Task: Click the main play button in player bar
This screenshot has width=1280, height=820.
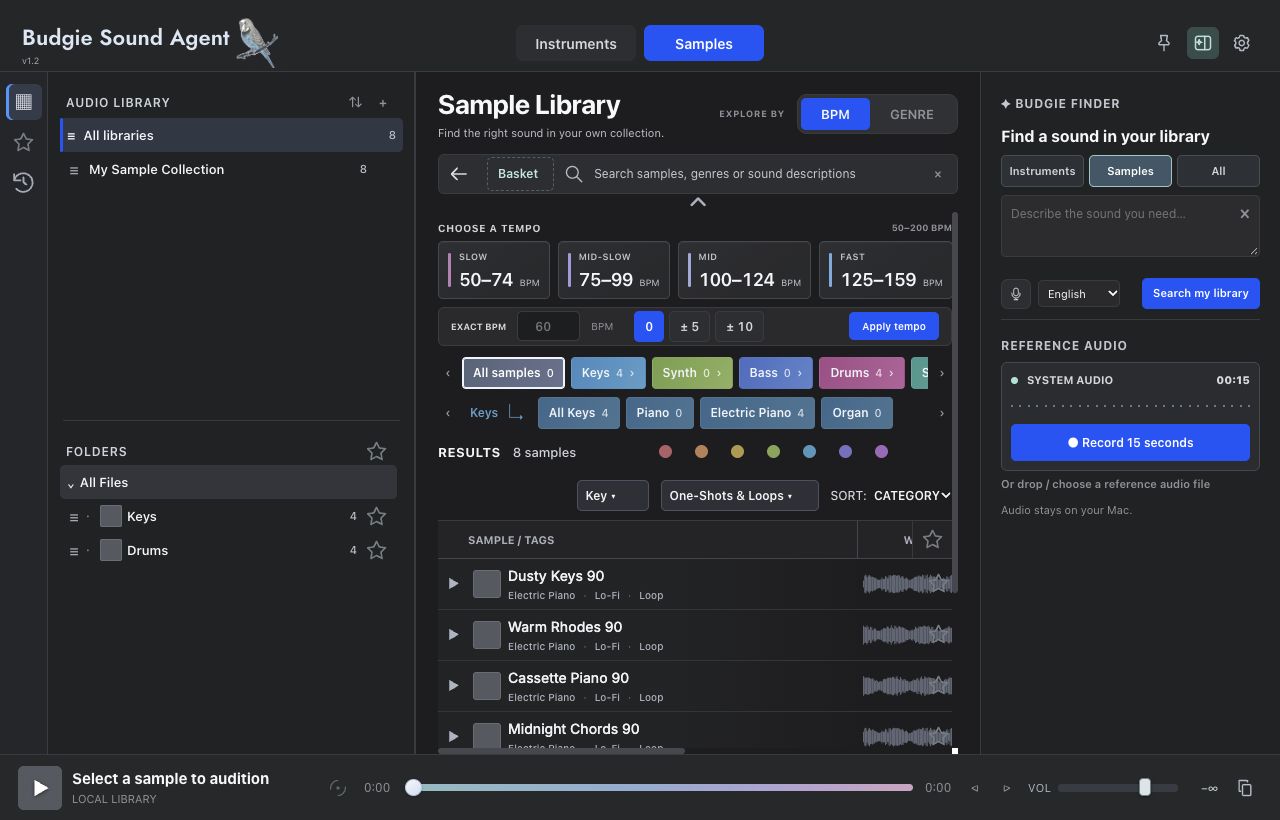Action: 40,788
